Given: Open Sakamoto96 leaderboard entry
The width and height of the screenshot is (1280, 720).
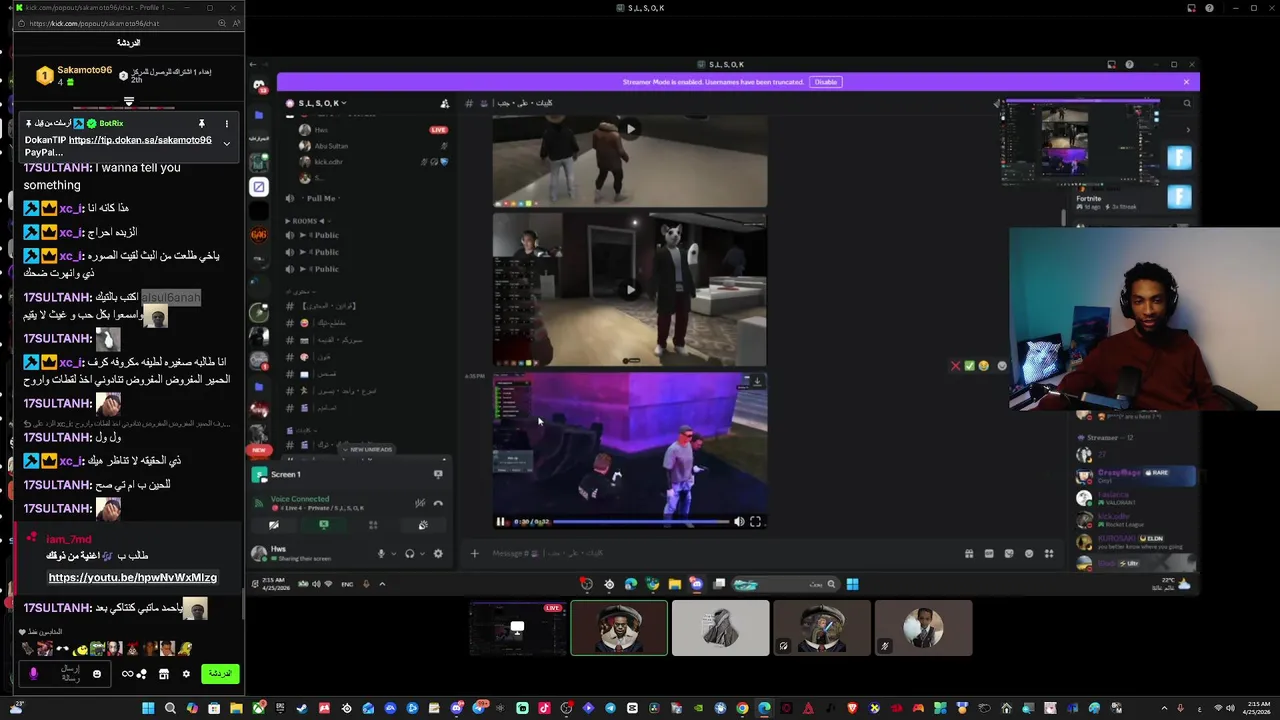Looking at the screenshot, I should pyautogui.click(x=75, y=75).
